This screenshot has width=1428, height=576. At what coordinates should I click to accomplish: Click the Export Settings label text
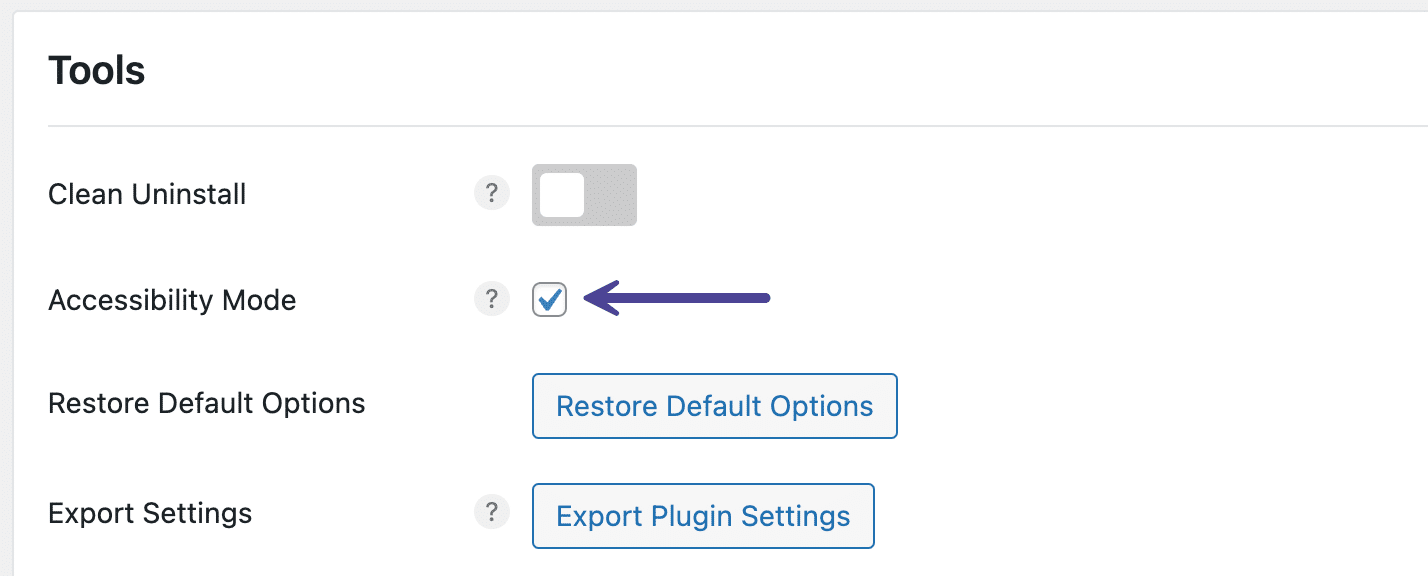150,514
